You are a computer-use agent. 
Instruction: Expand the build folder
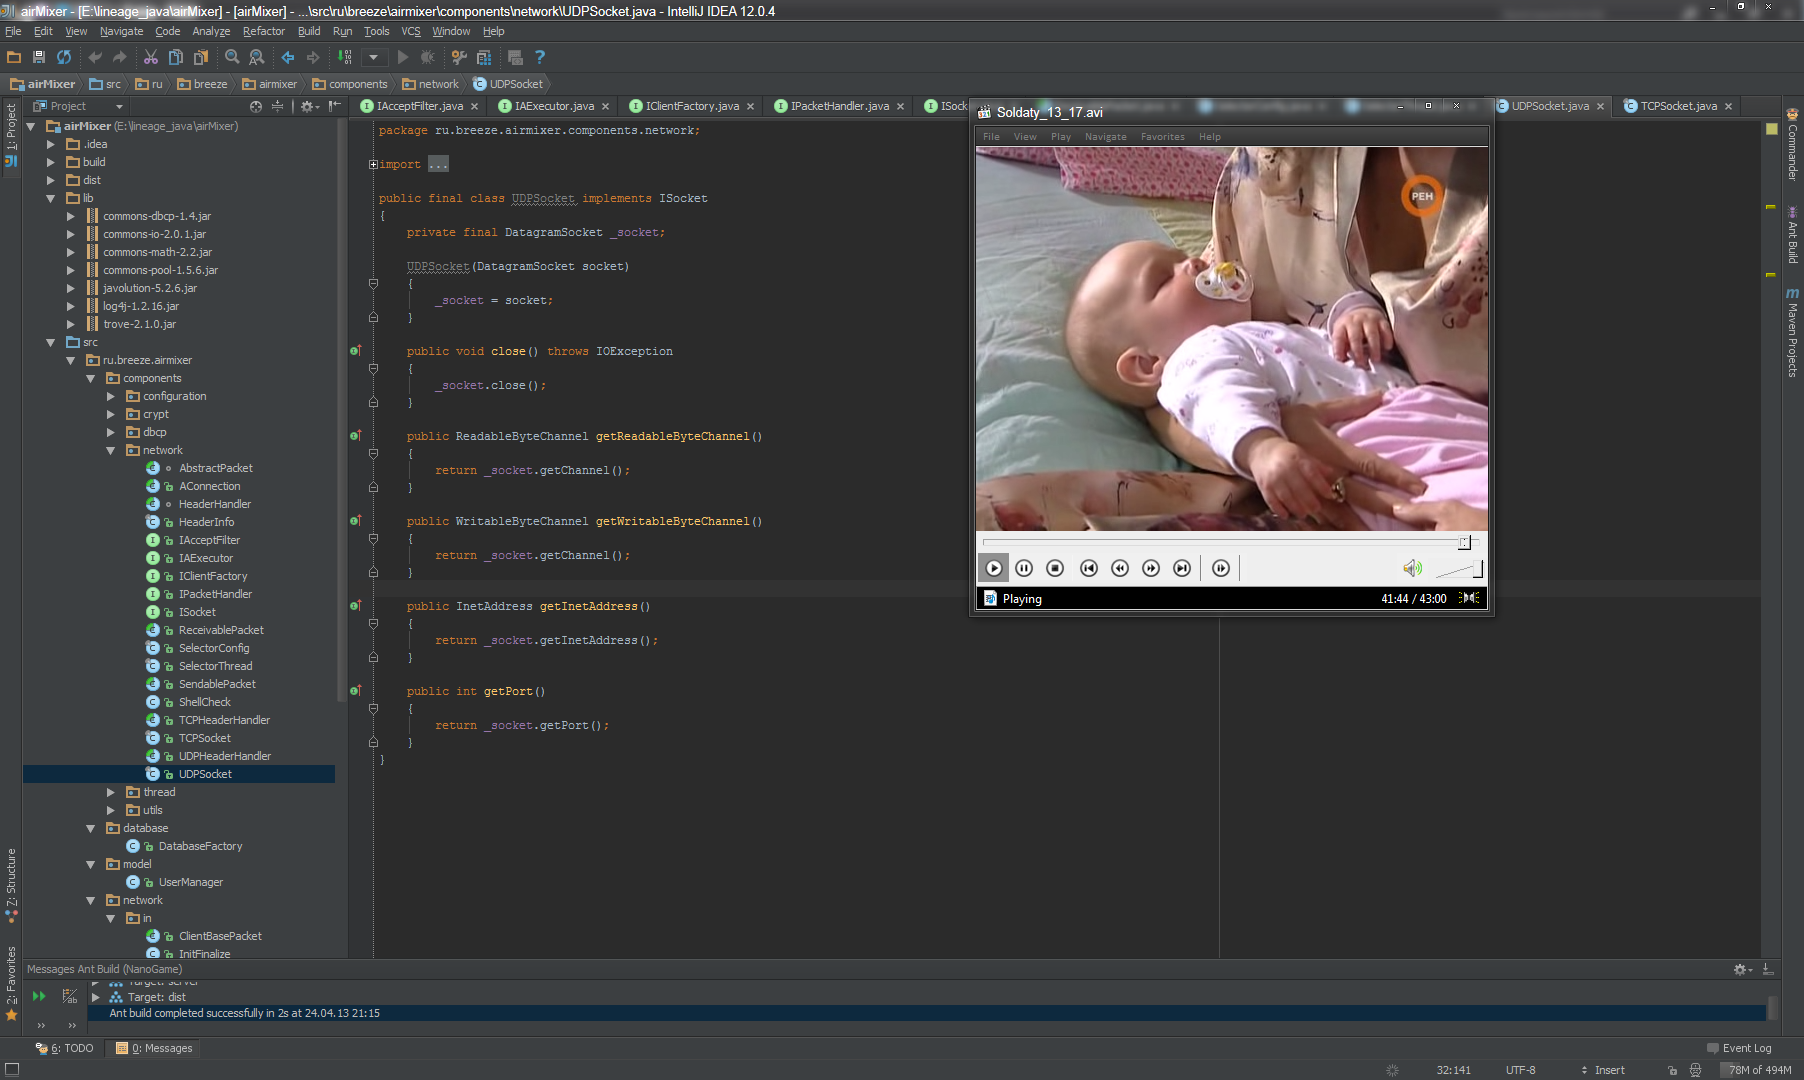pos(51,162)
